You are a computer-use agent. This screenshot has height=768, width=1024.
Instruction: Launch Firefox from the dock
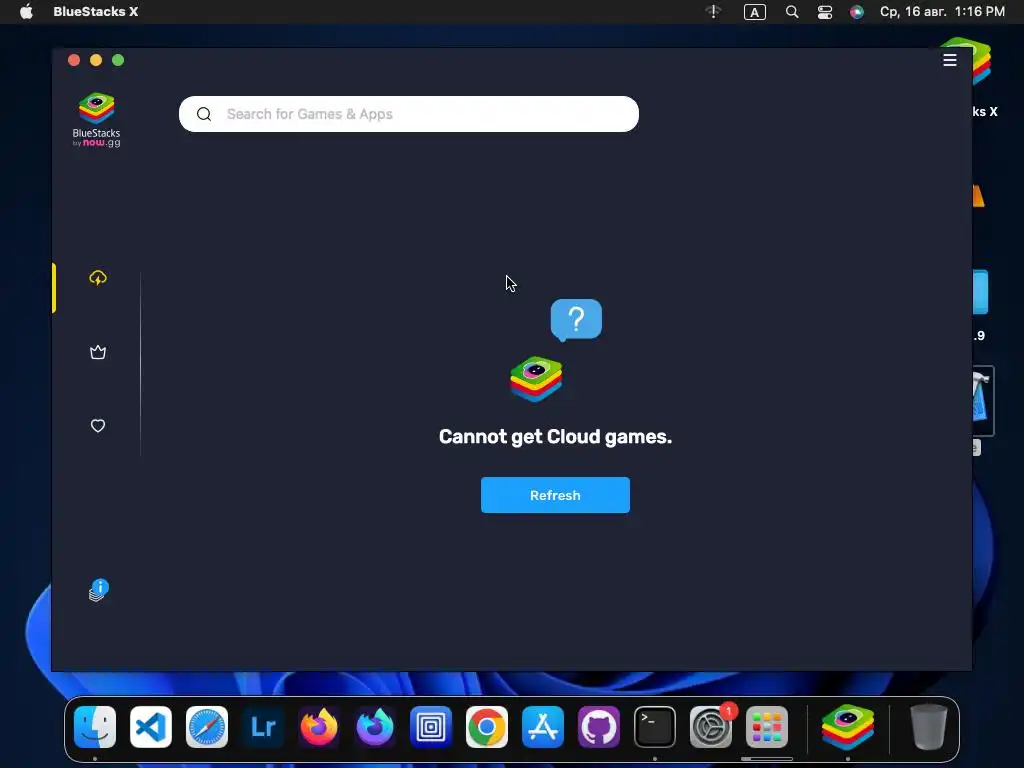point(319,727)
